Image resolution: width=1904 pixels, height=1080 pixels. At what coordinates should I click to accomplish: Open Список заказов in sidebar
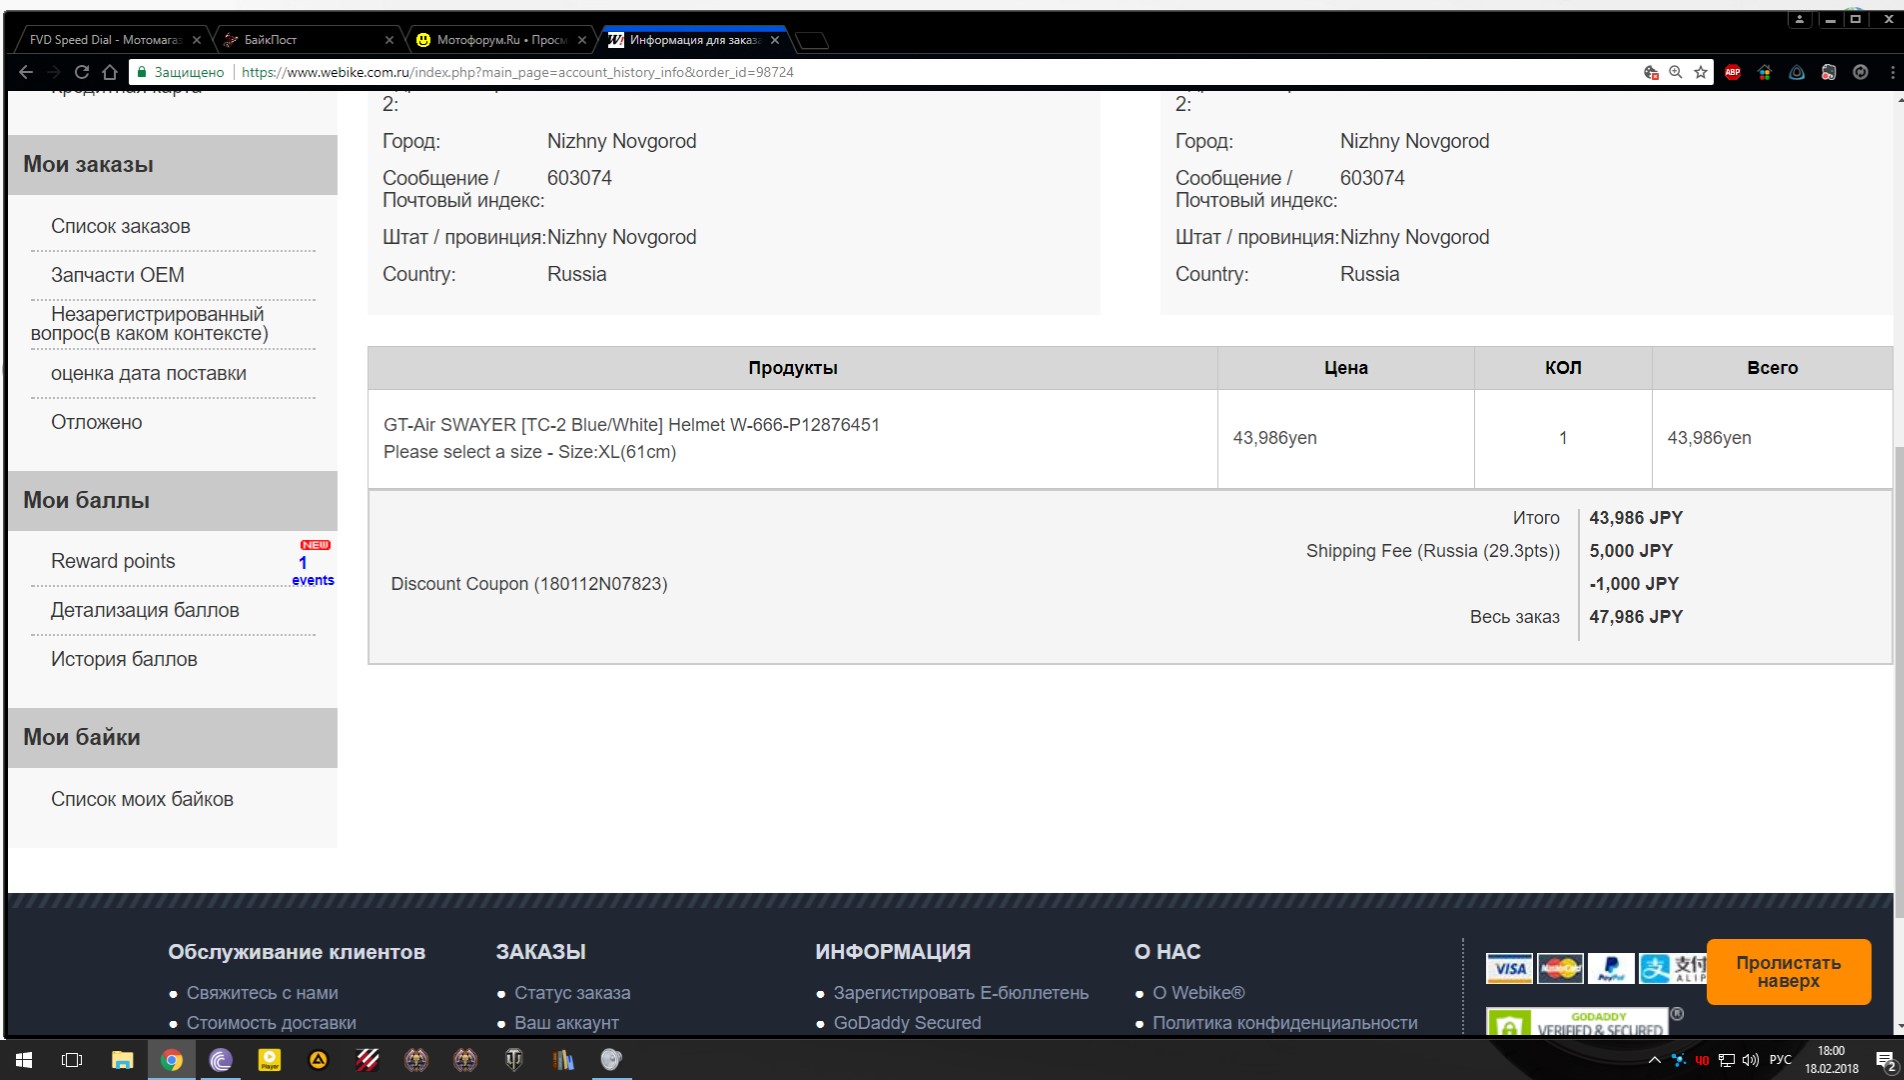[121, 227]
